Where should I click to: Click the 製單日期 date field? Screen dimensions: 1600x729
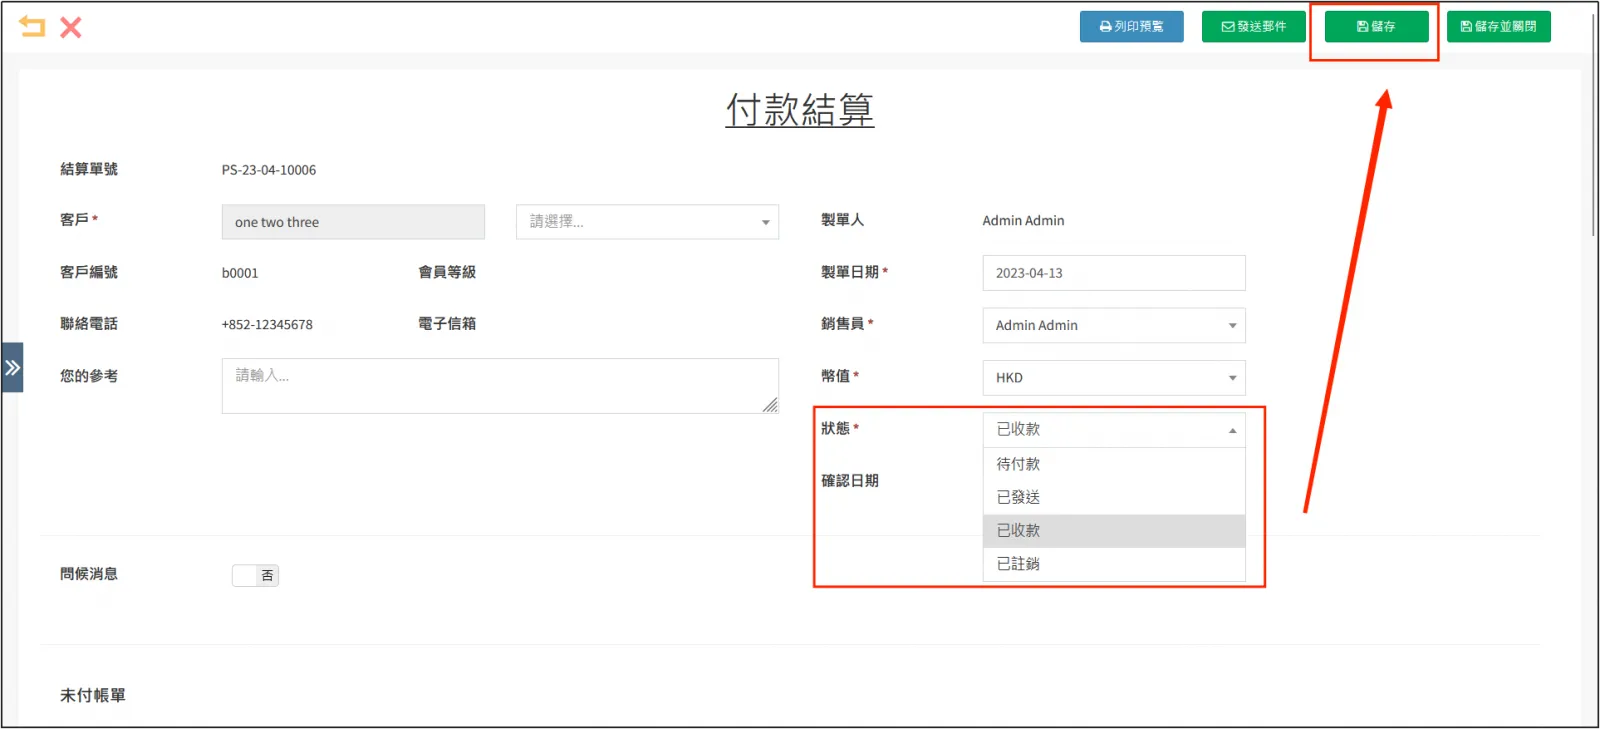[x=1113, y=273]
